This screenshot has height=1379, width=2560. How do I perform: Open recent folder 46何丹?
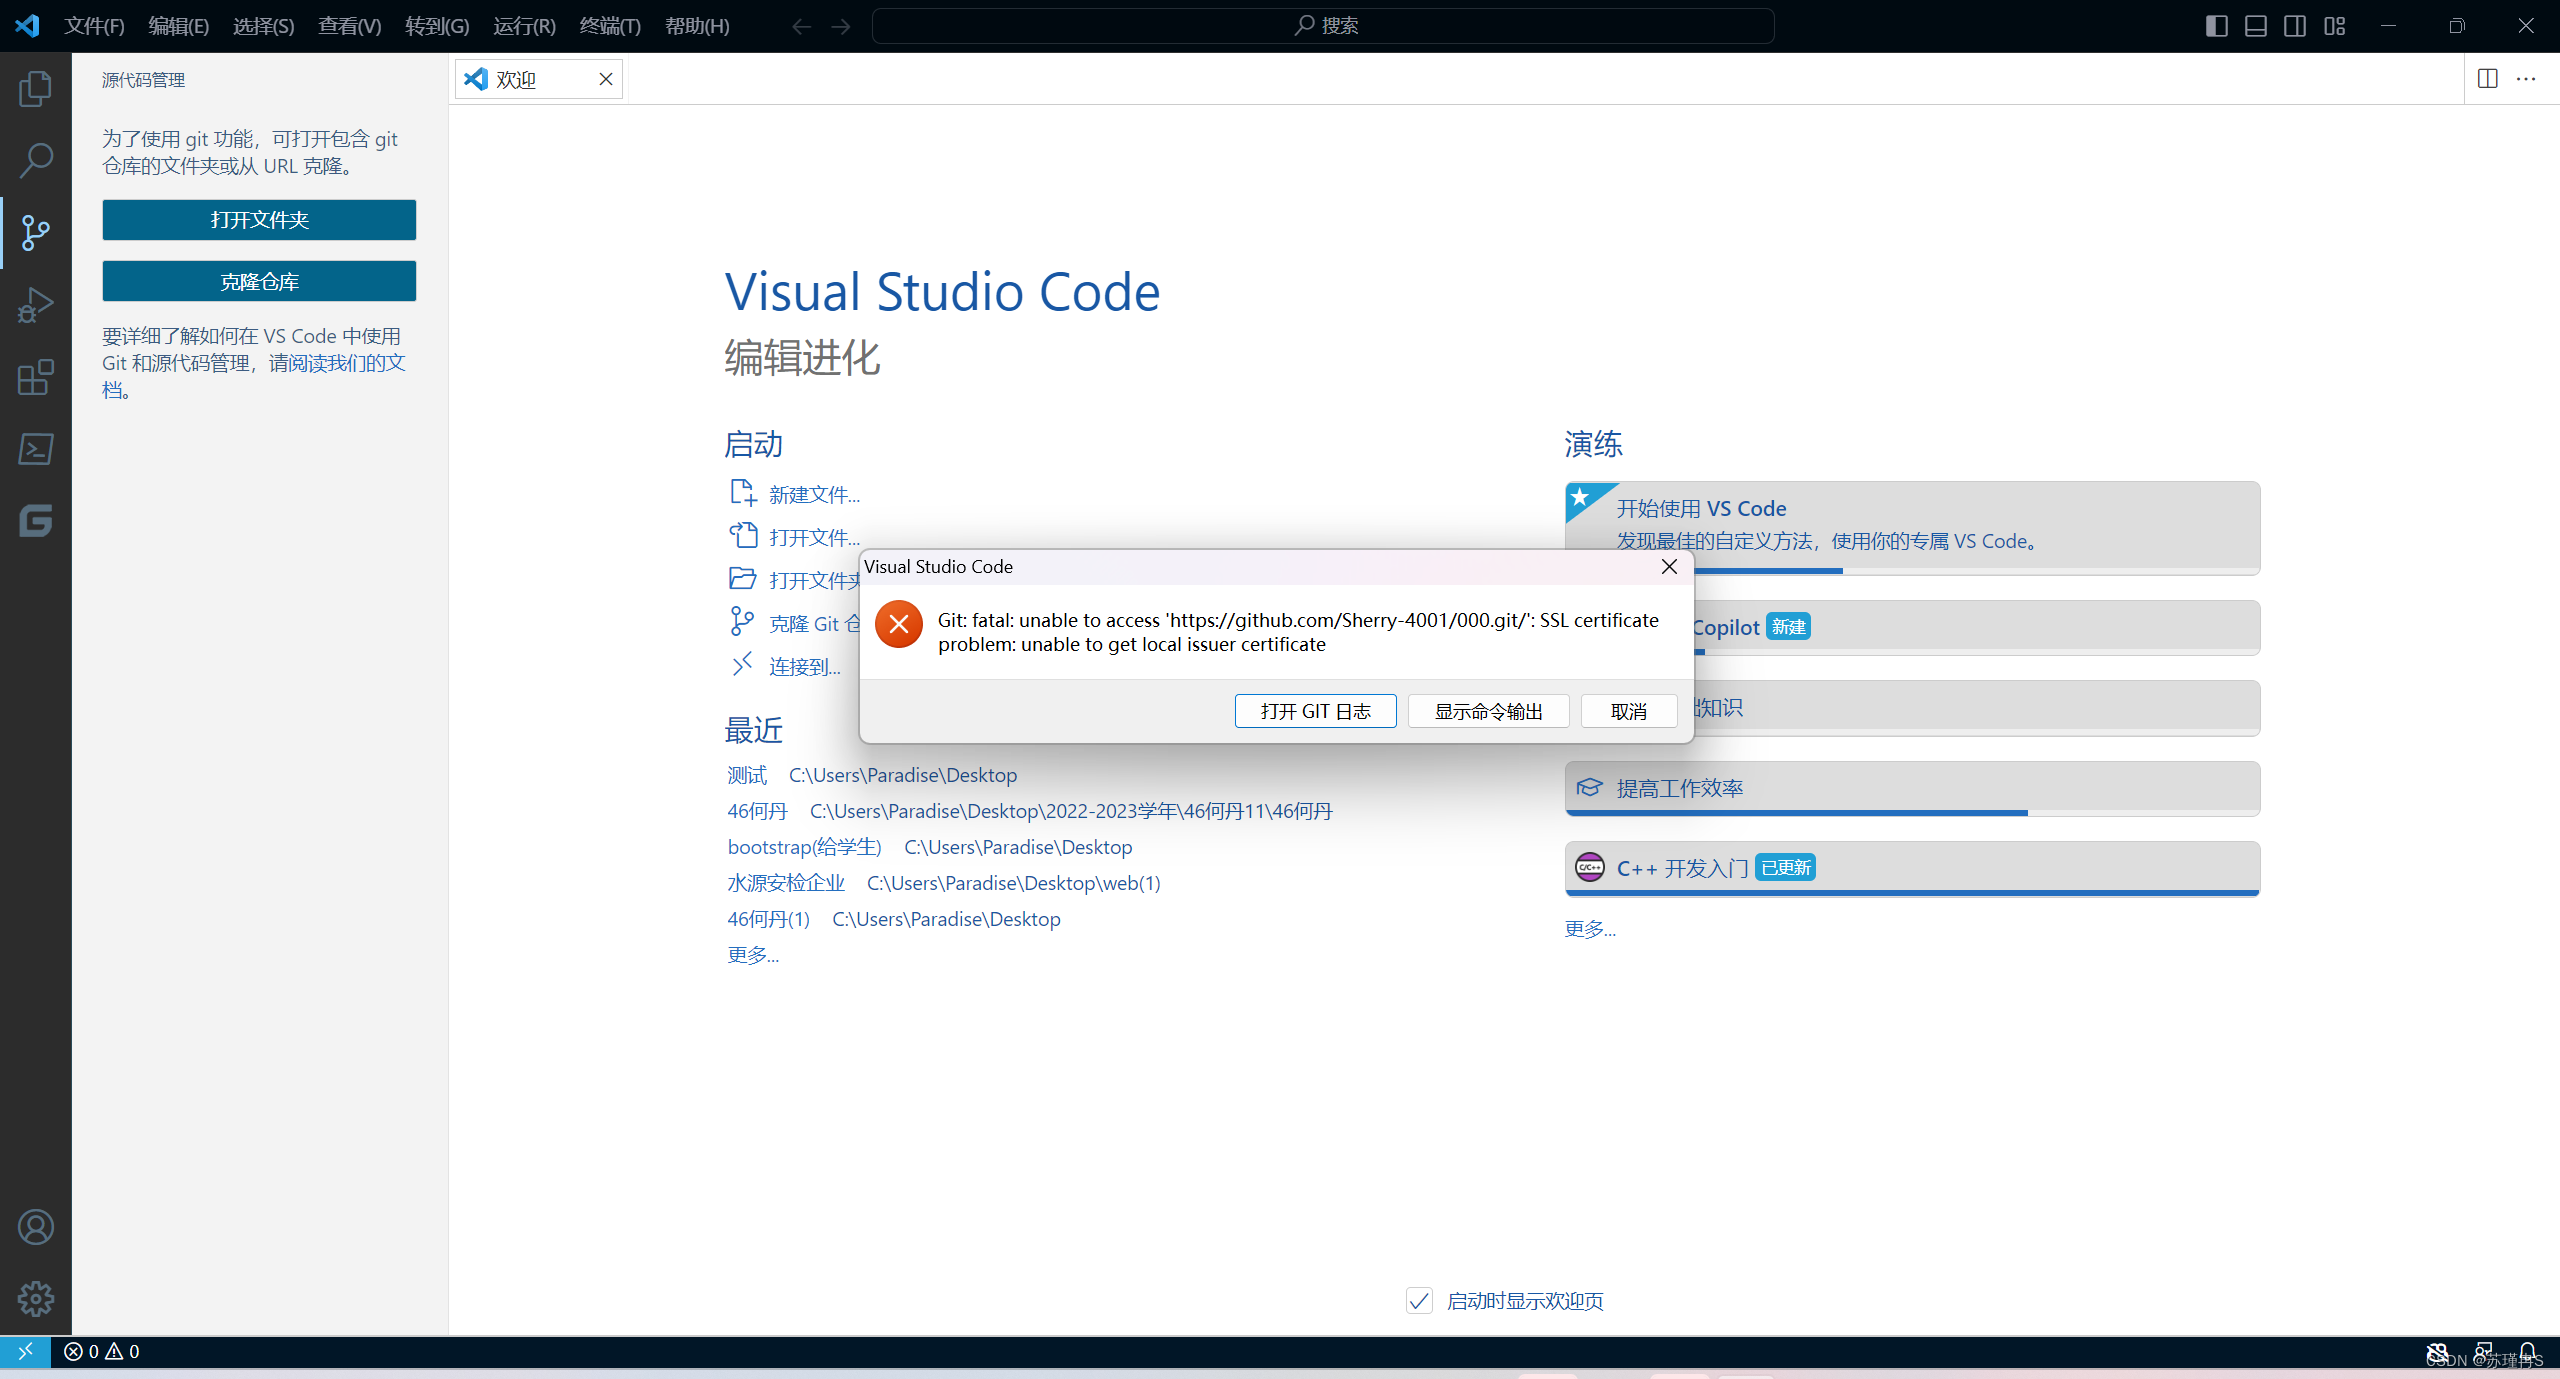coord(757,811)
